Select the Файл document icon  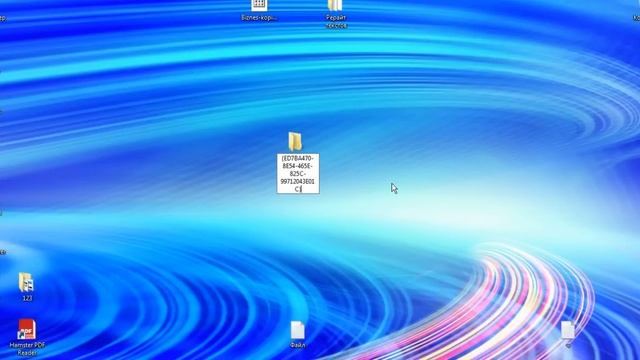pos(298,330)
